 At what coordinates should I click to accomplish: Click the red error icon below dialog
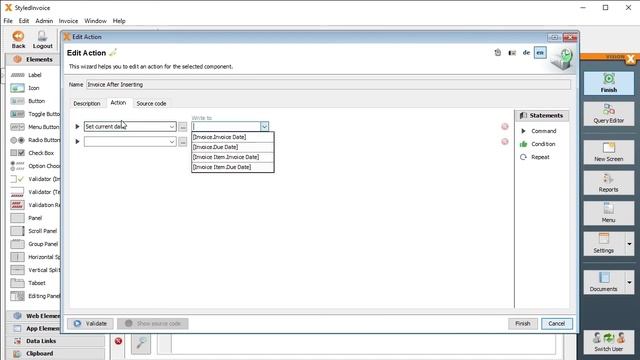tap(118, 341)
